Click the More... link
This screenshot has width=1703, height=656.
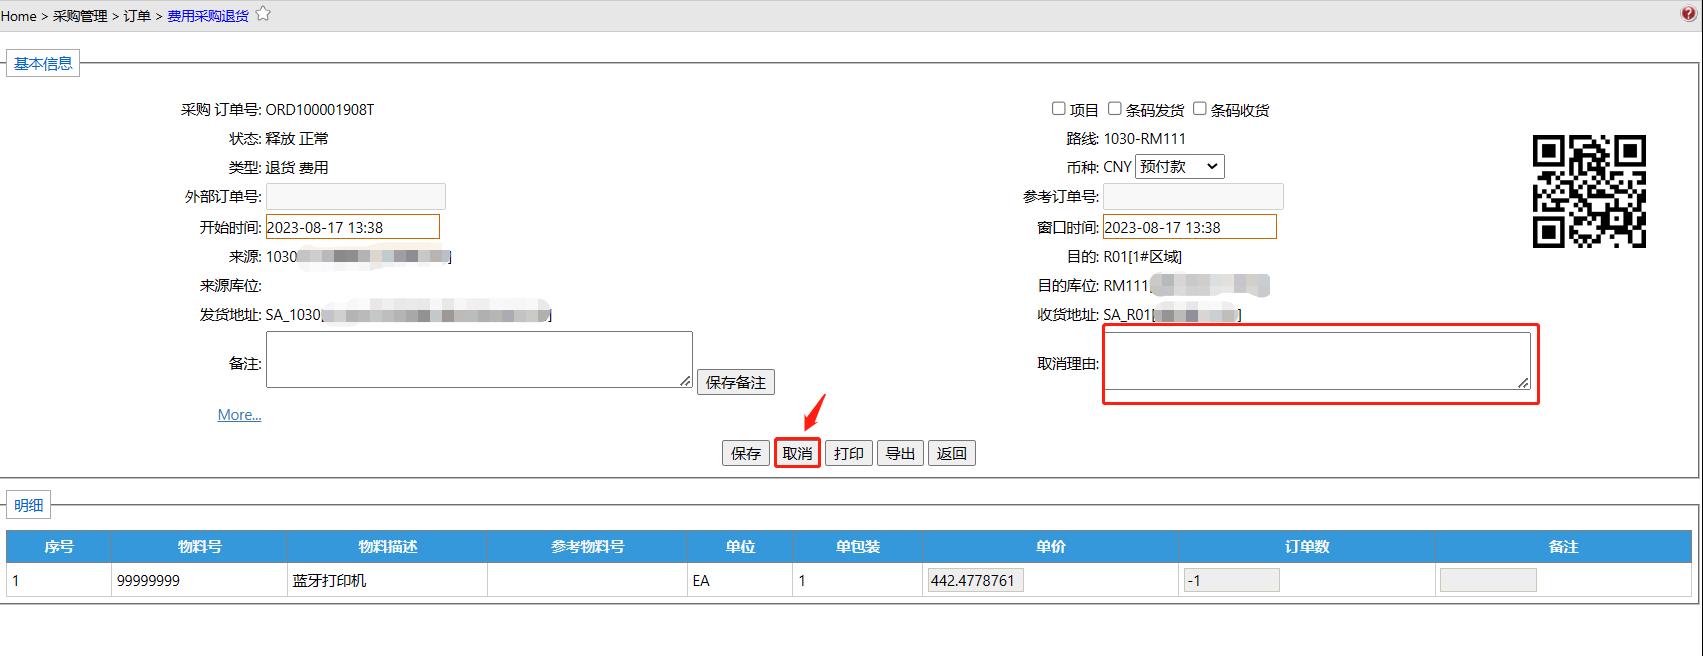click(239, 415)
